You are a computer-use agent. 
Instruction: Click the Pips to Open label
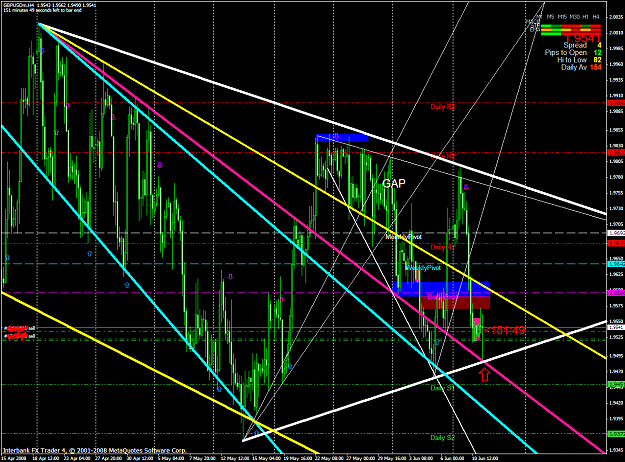pos(566,53)
